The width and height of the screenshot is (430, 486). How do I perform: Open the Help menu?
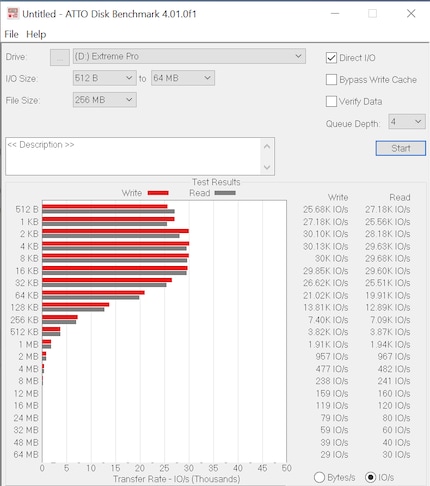(x=36, y=34)
